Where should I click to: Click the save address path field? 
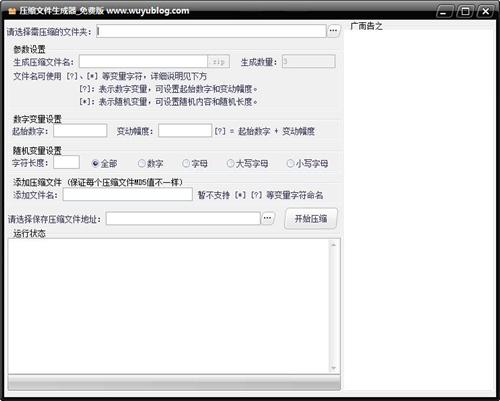coord(183,219)
